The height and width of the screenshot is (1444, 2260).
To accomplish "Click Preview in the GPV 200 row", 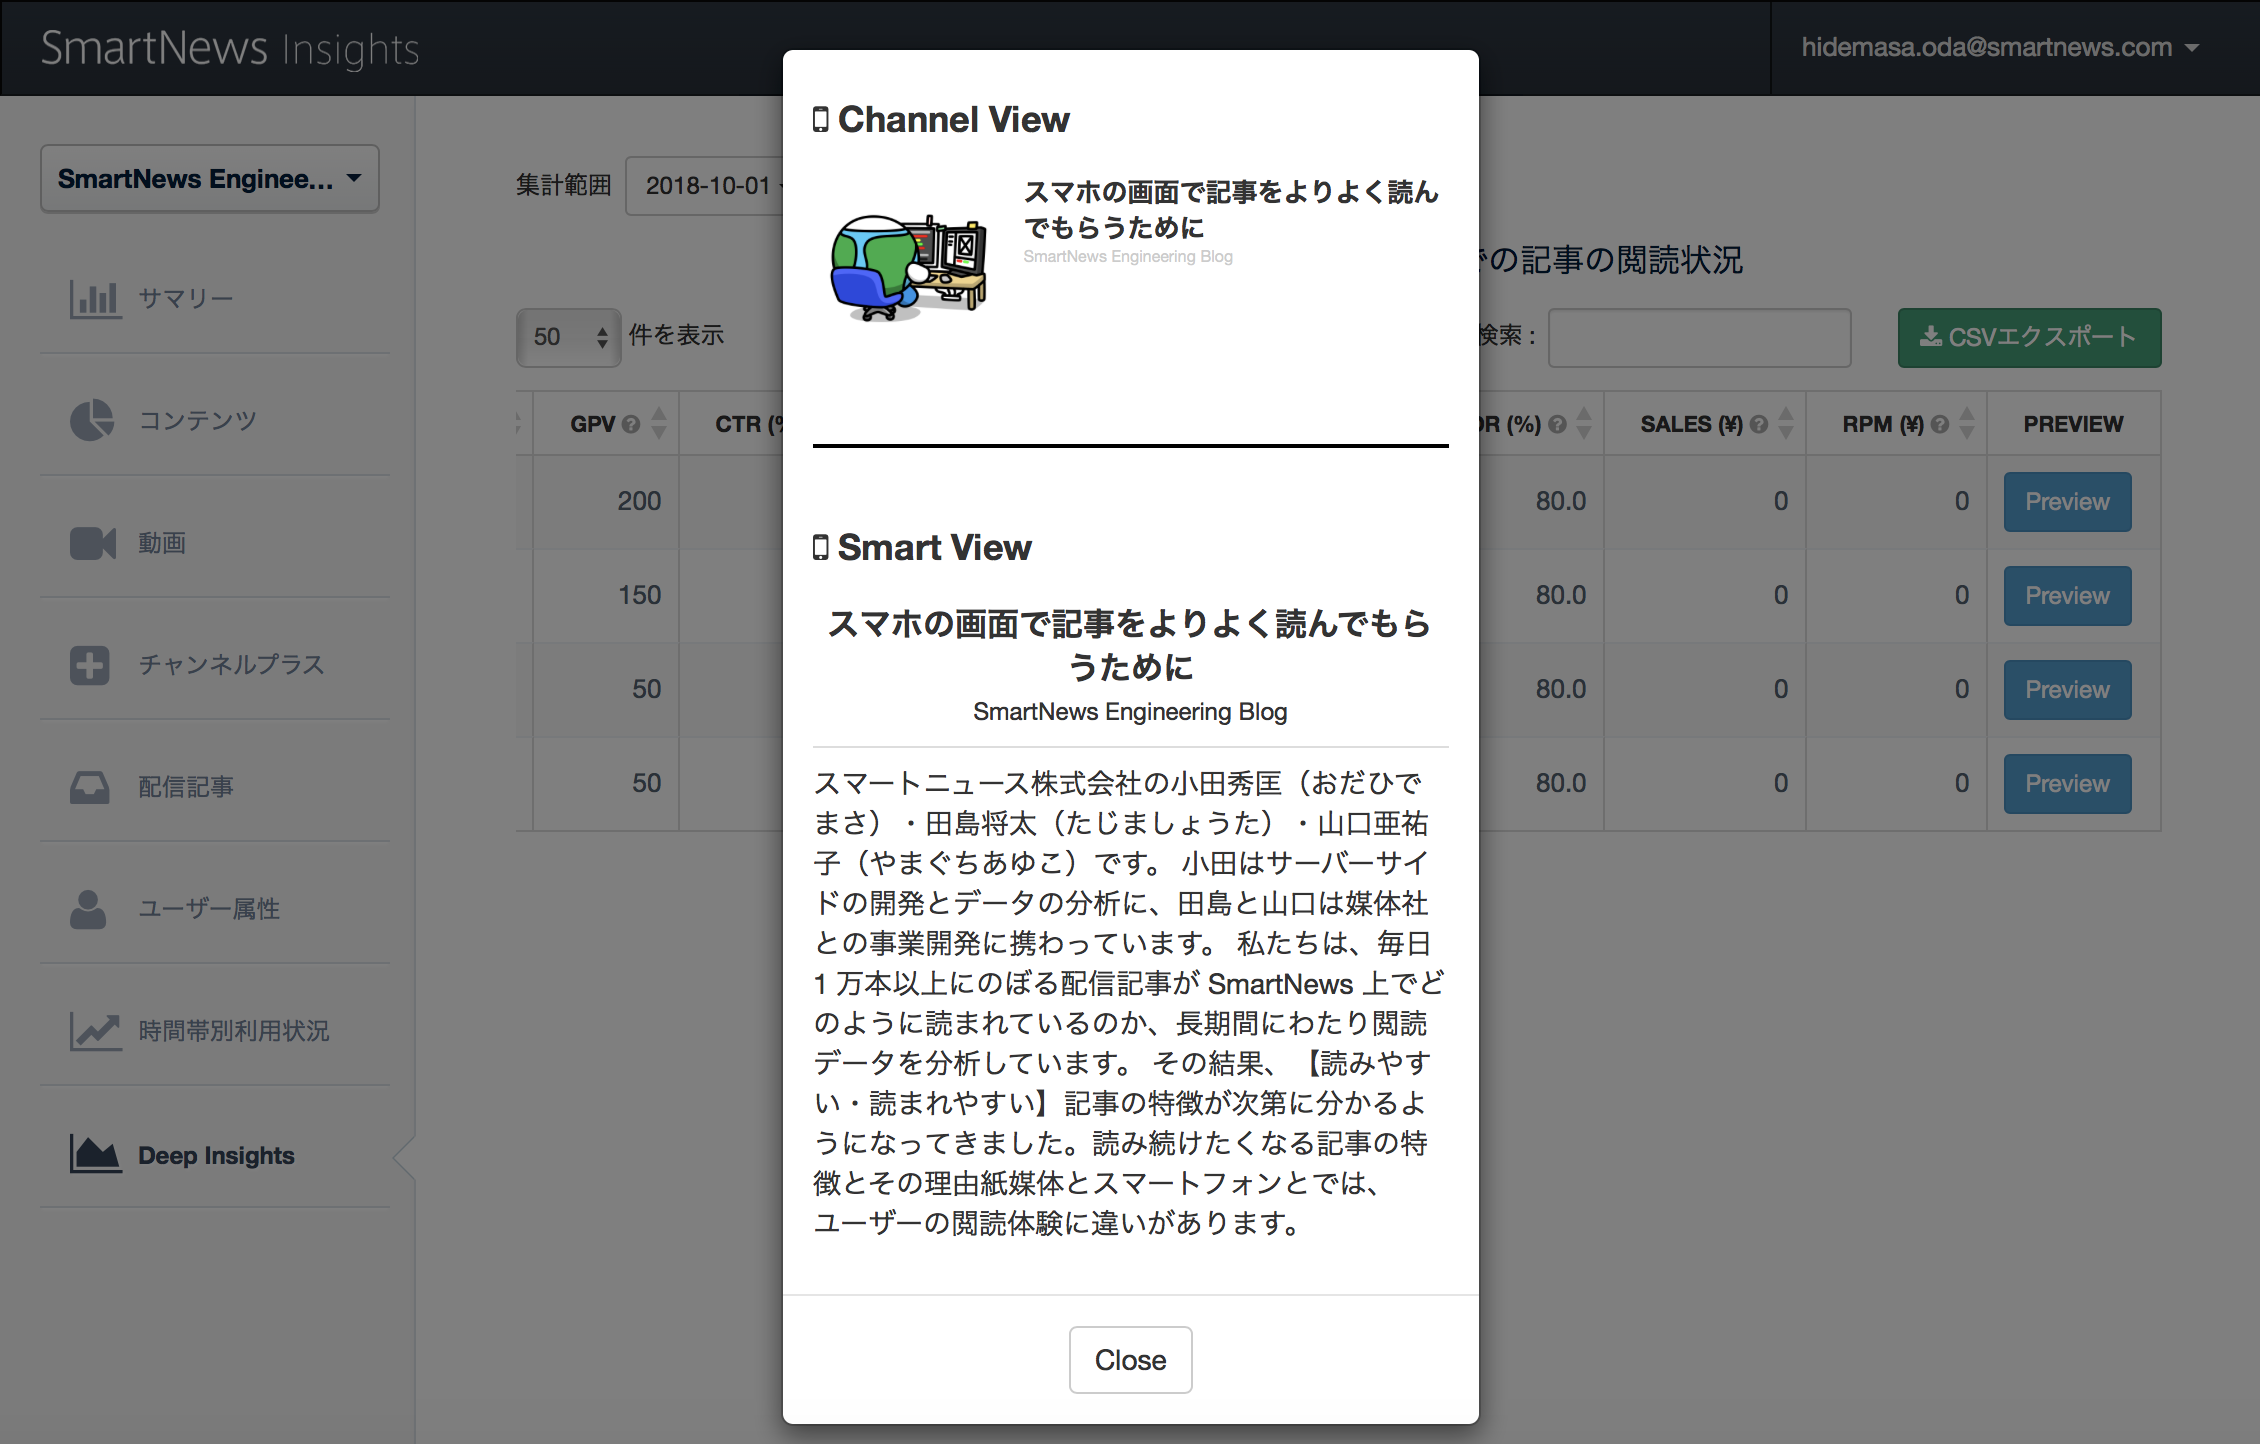I will pos(2067,502).
